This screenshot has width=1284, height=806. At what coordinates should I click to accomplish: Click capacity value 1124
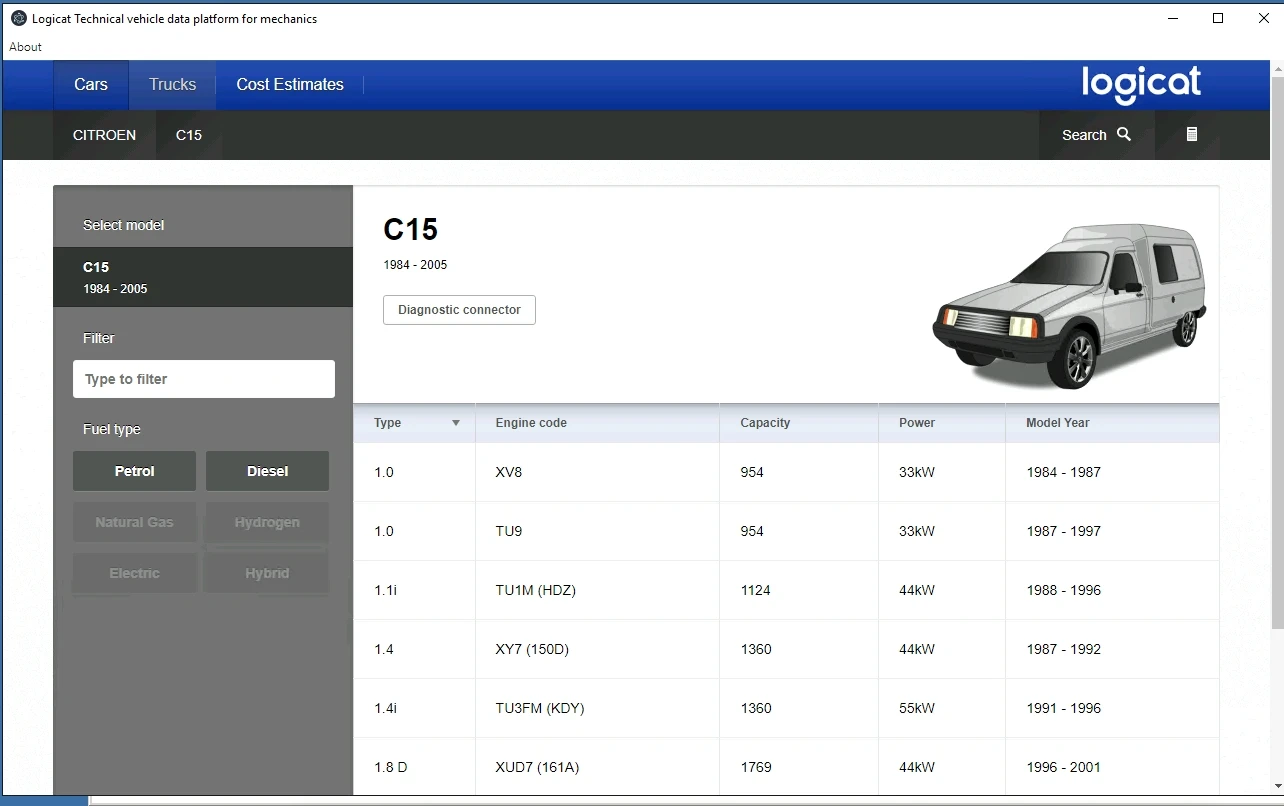pos(755,590)
